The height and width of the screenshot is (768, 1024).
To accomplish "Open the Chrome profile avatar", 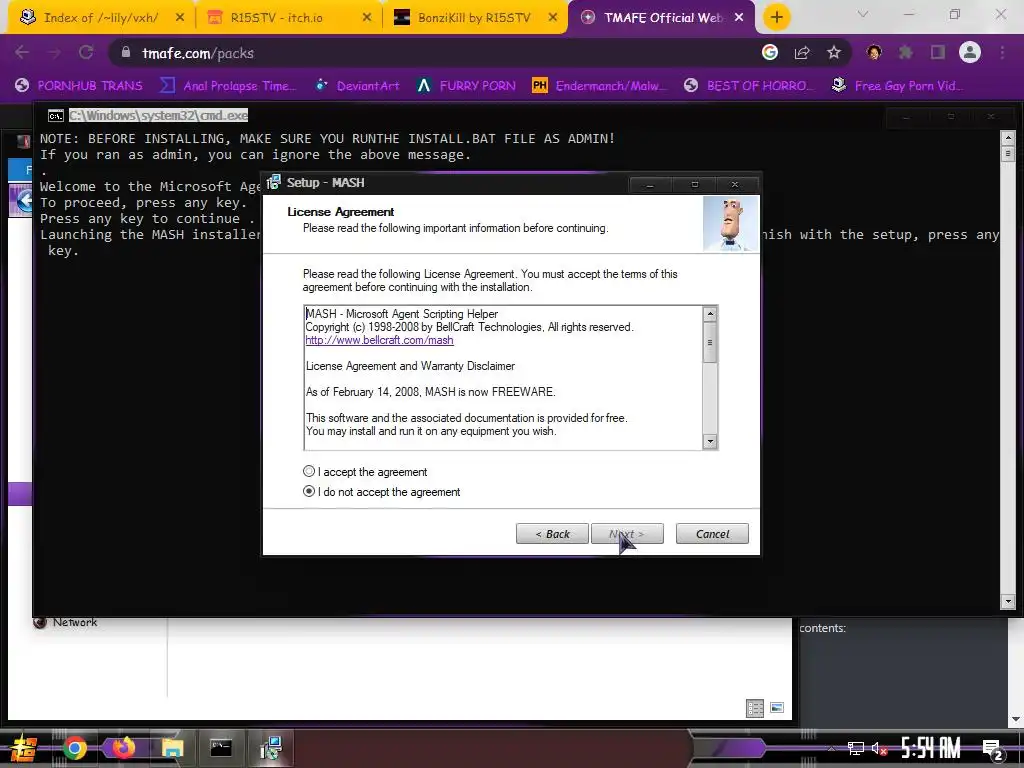I will [970, 52].
